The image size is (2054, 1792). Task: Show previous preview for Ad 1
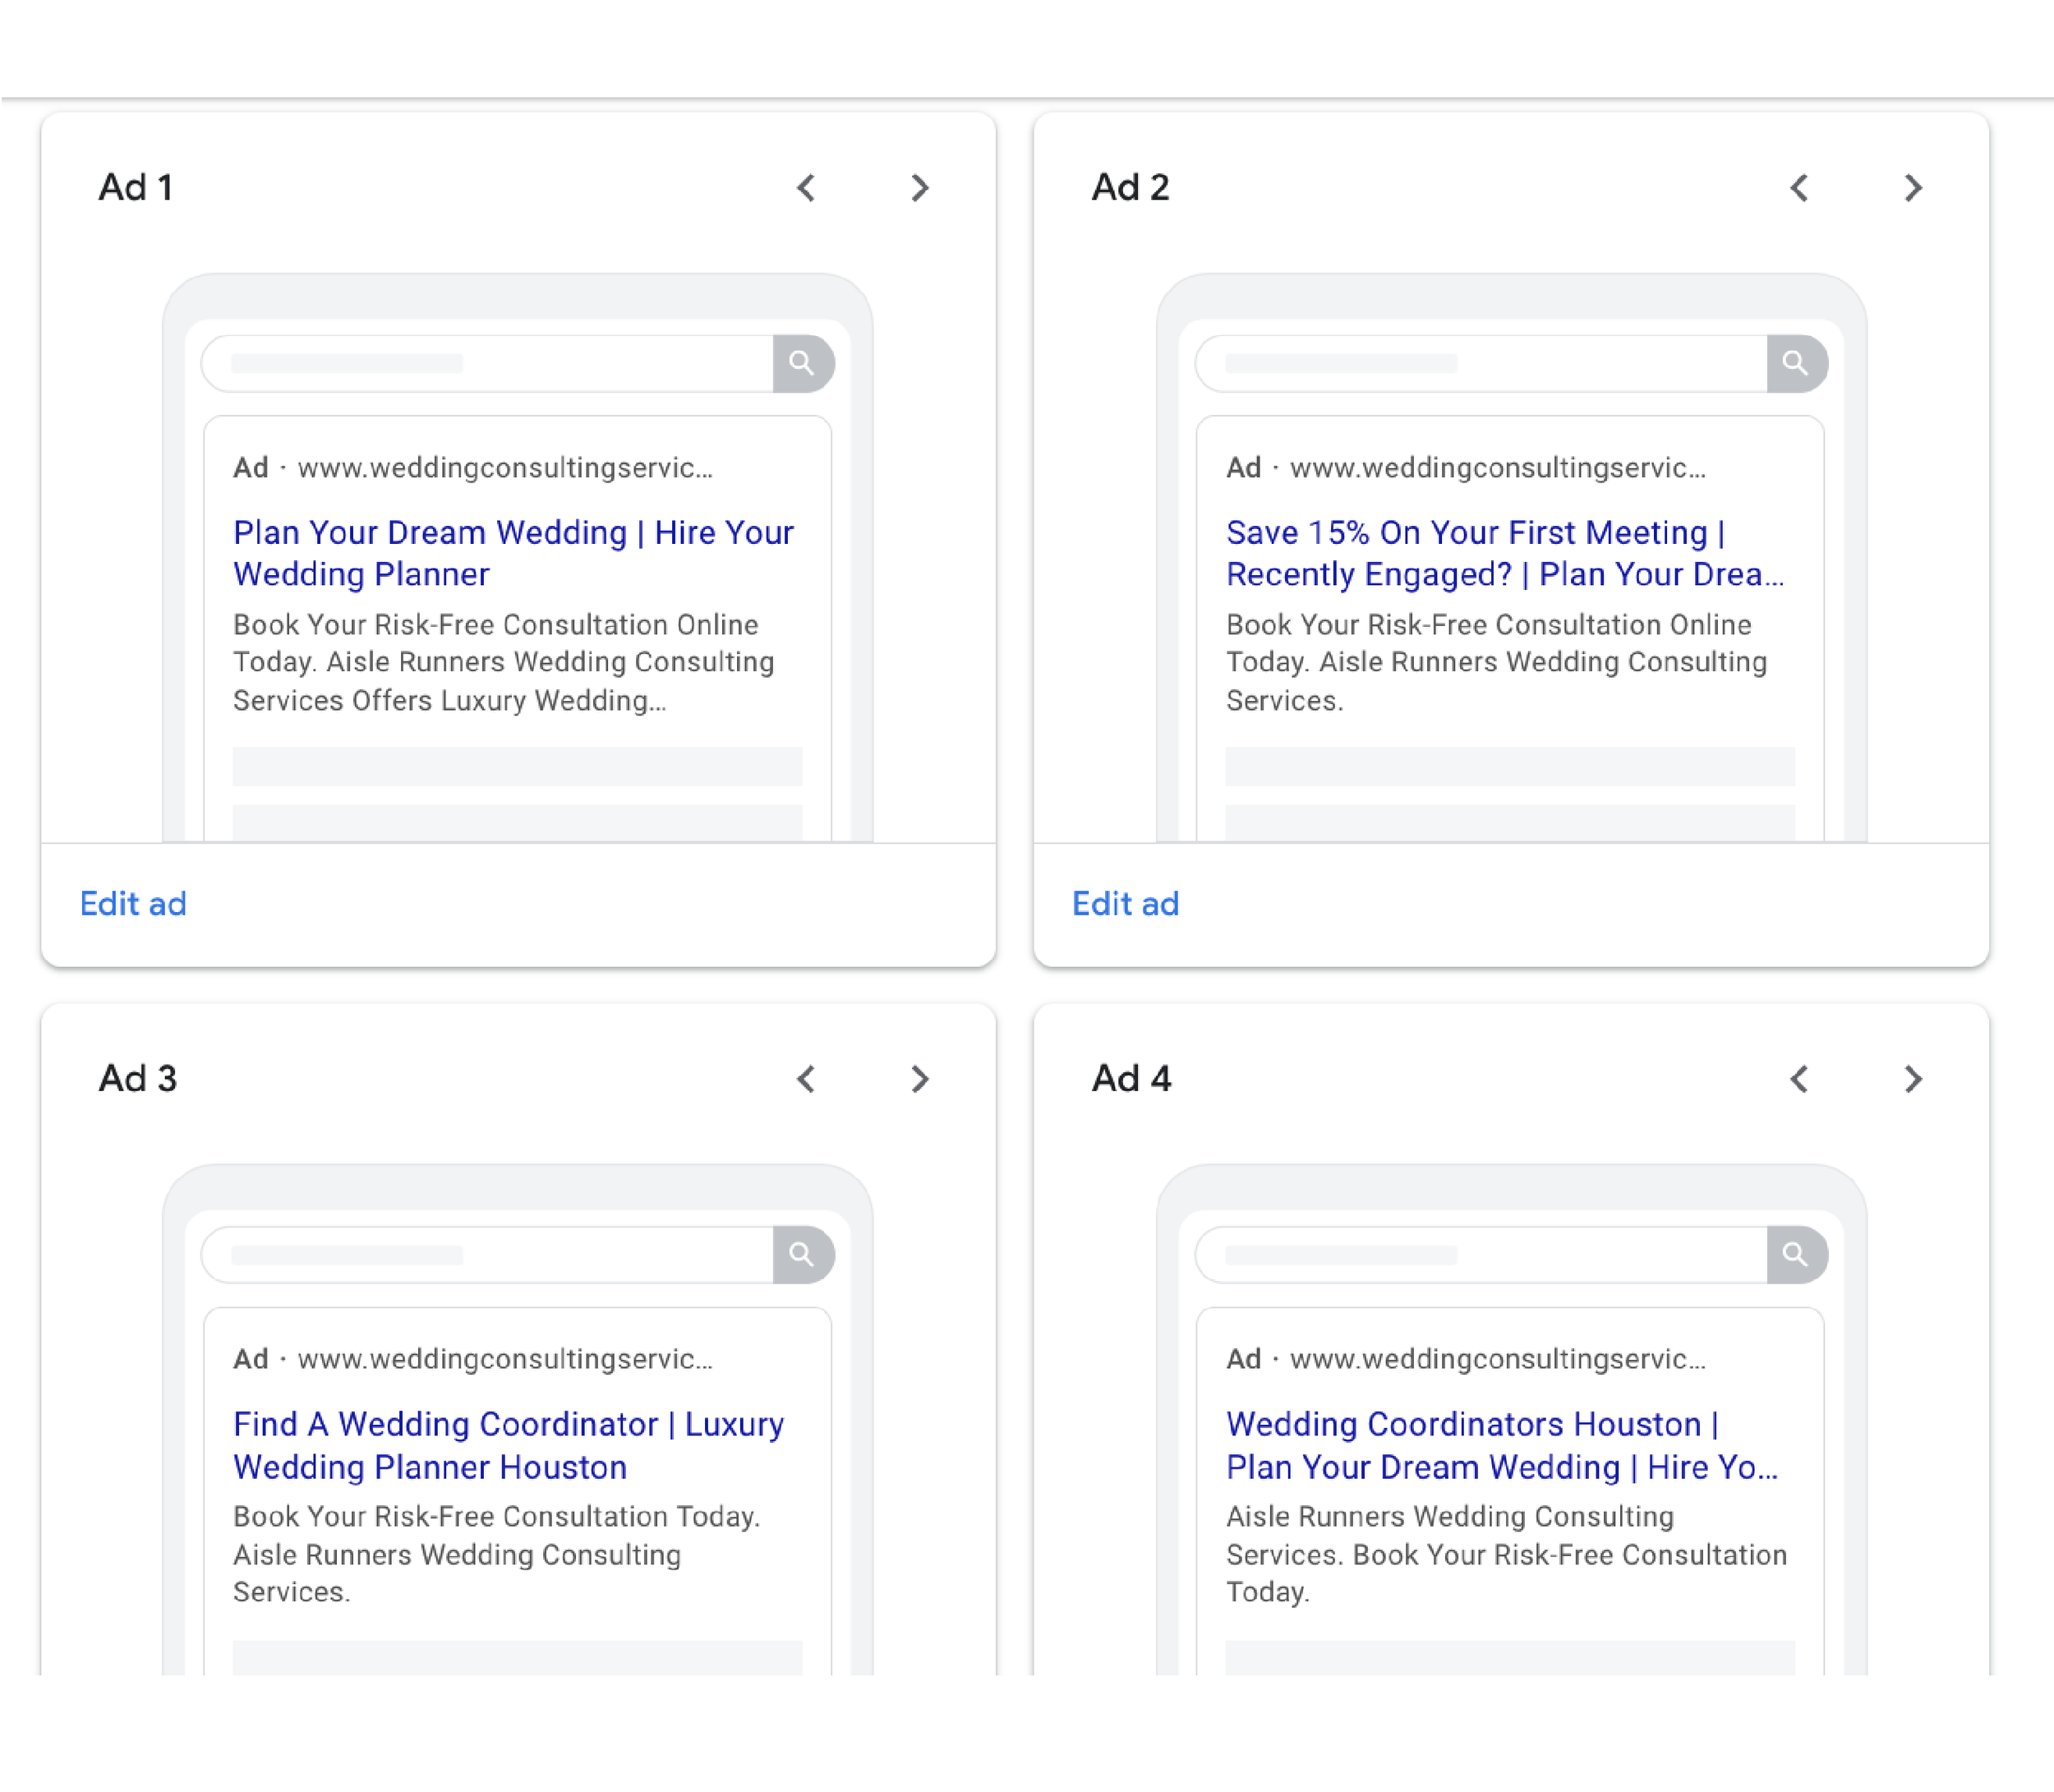pos(806,187)
